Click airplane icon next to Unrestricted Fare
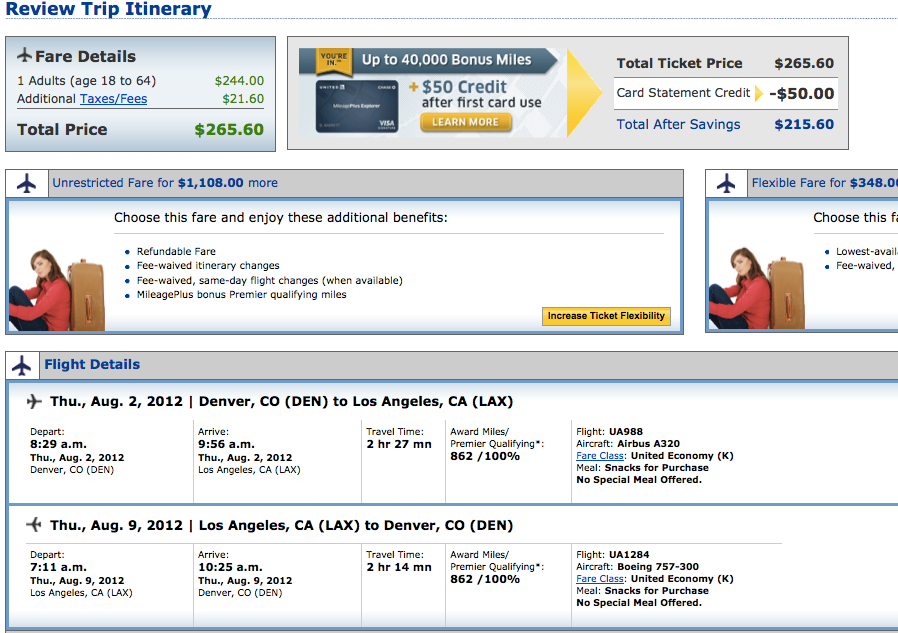The image size is (898, 633). (x=26, y=184)
